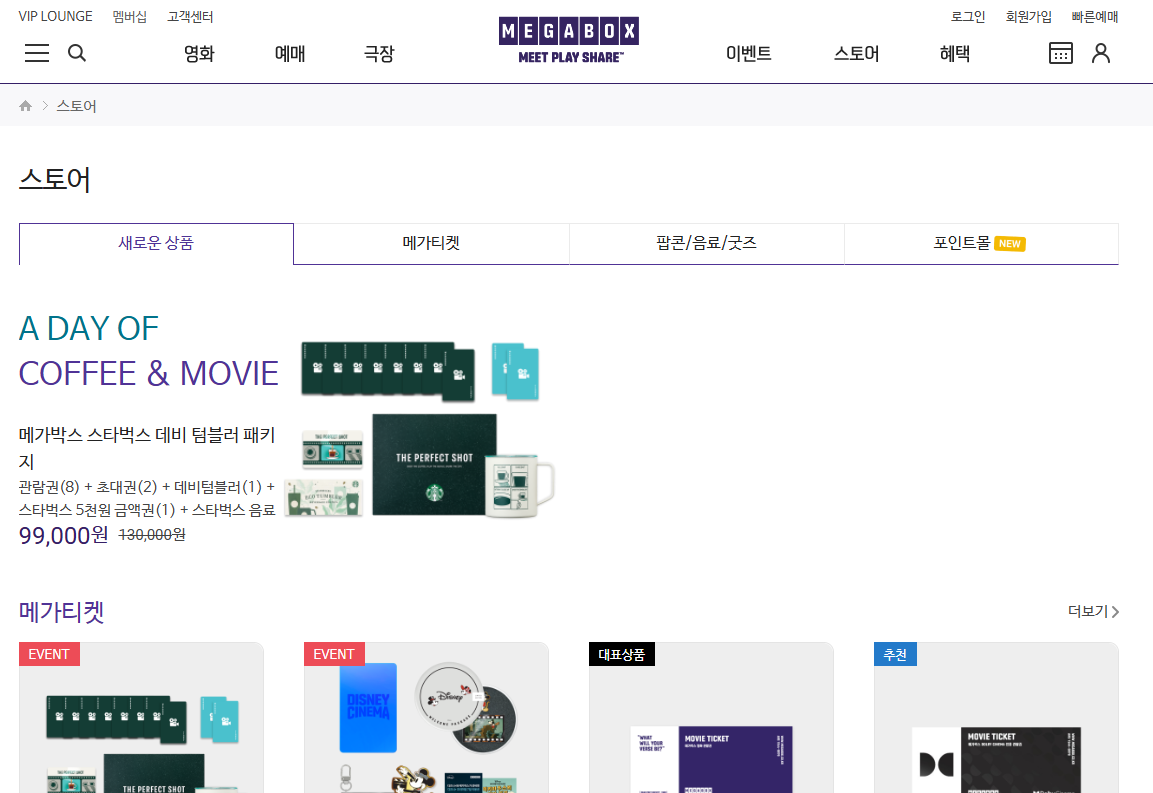1153x793 pixels.
Task: Open 대표상품 movie ticket product card
Action: click(711, 718)
